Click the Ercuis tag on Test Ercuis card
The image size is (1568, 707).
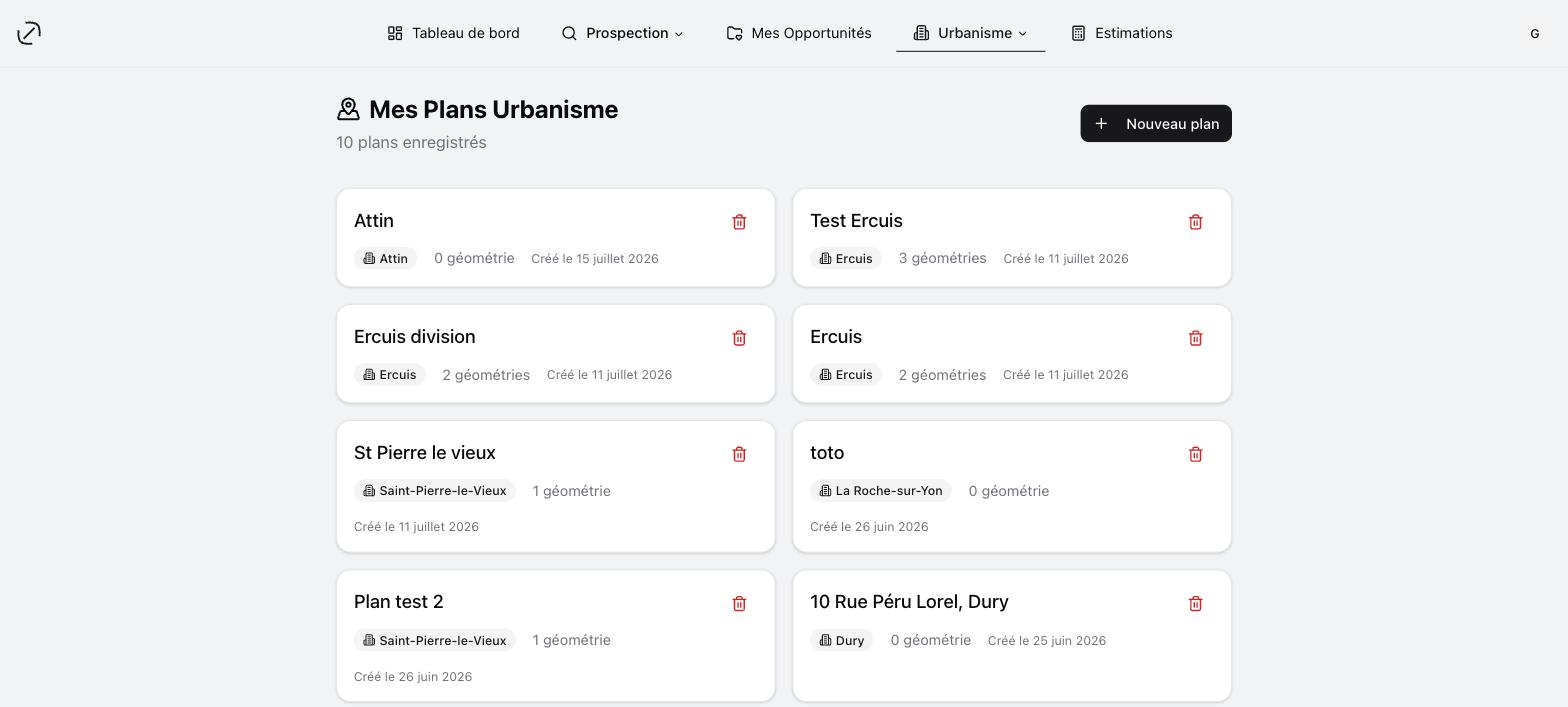[x=846, y=258]
